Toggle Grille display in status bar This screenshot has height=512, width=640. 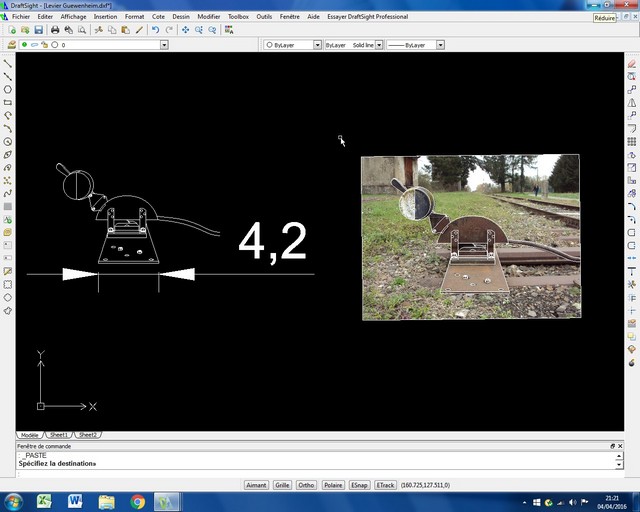(x=282, y=485)
